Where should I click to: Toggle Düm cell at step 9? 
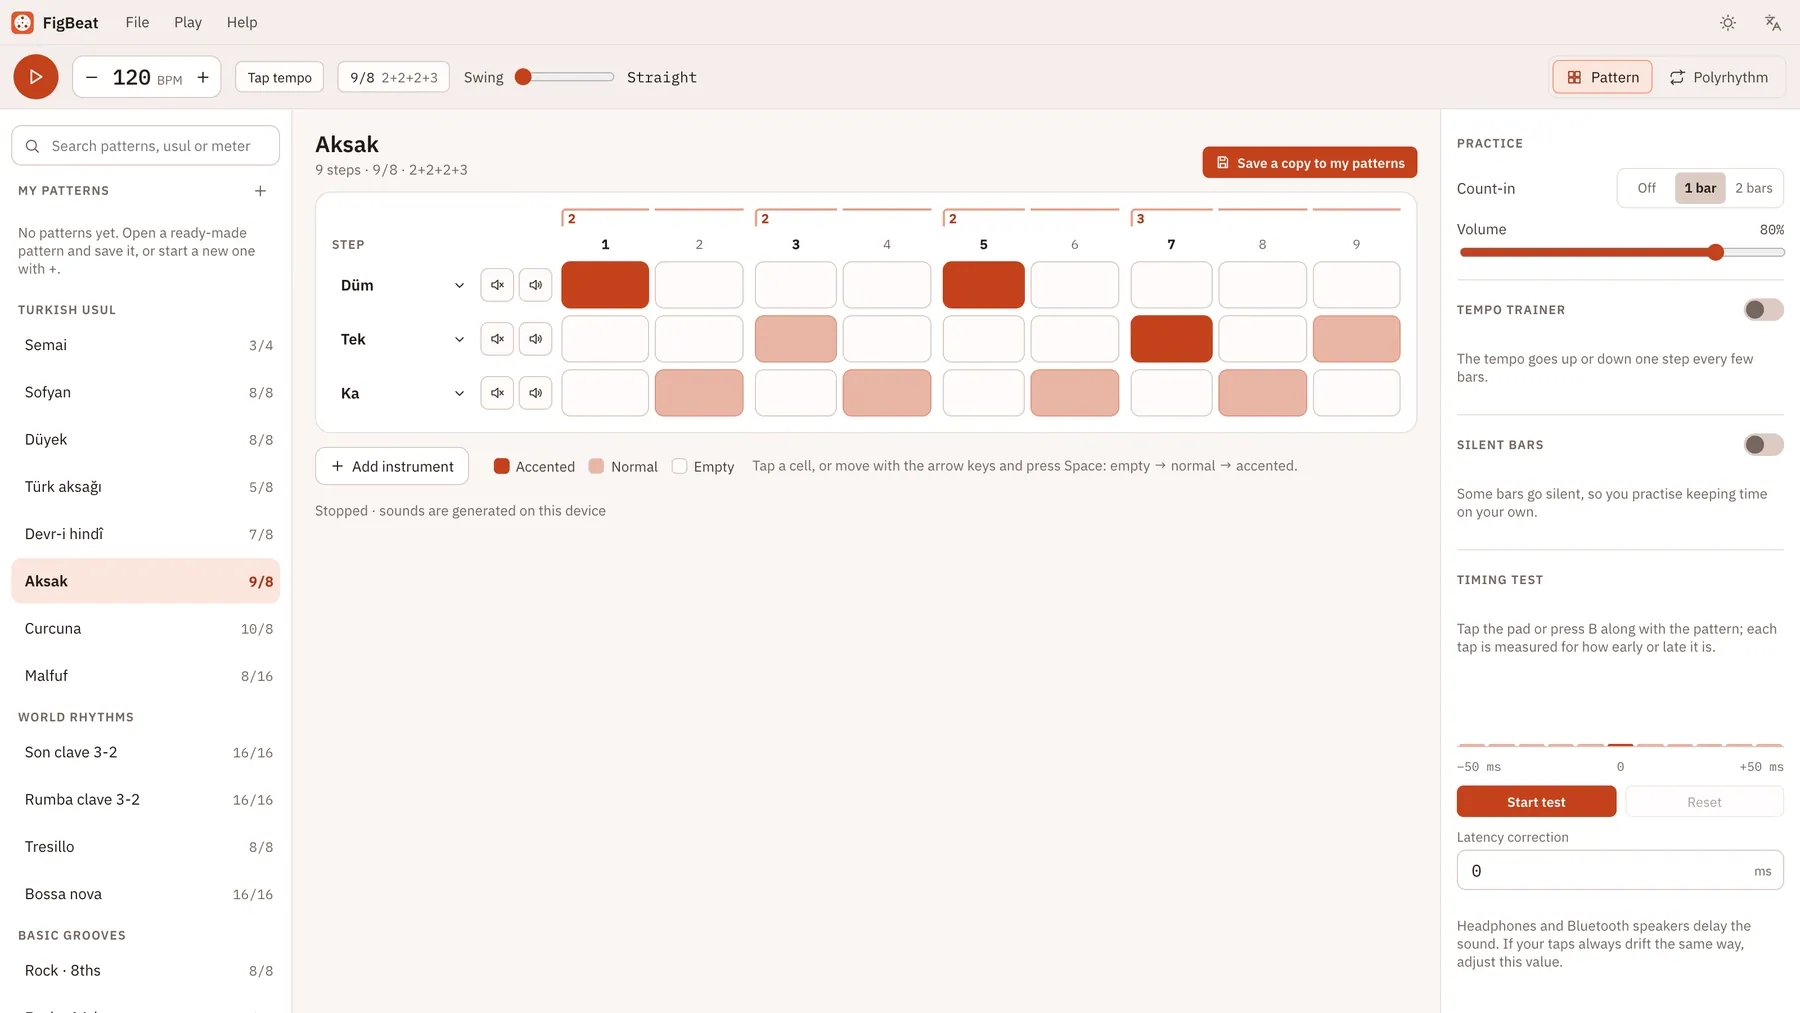1357,285
